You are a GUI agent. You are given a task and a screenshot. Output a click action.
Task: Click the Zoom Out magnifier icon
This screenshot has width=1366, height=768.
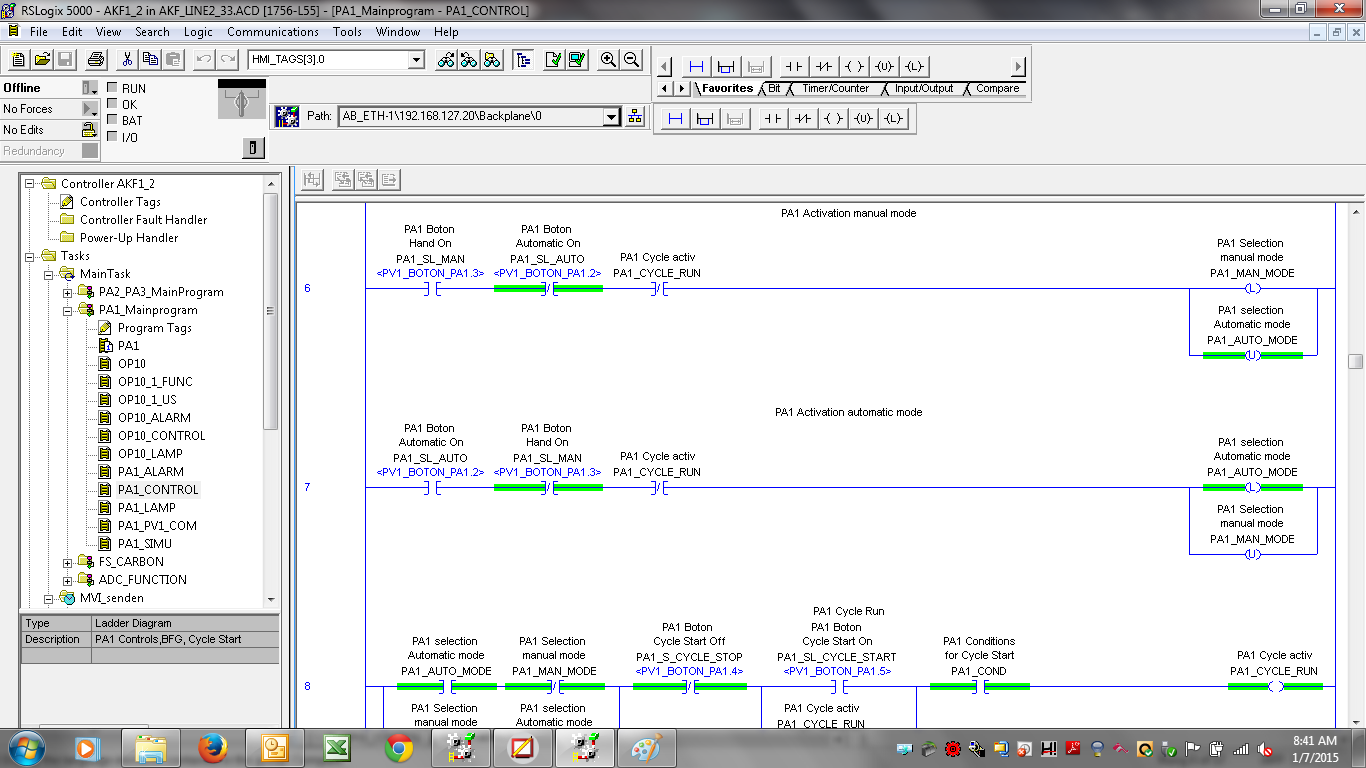tap(632, 60)
